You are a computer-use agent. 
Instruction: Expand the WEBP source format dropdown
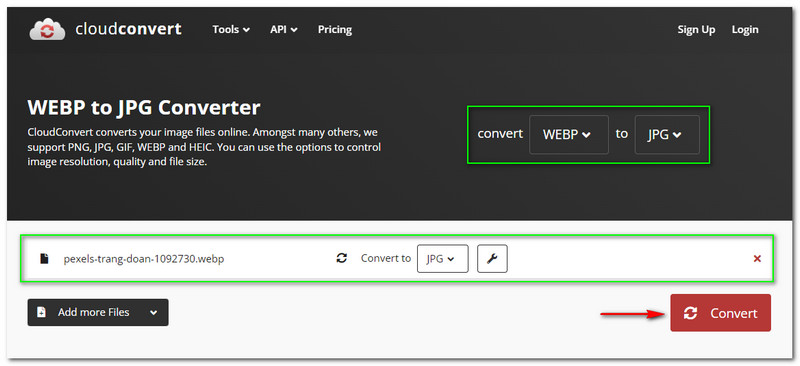pos(569,135)
